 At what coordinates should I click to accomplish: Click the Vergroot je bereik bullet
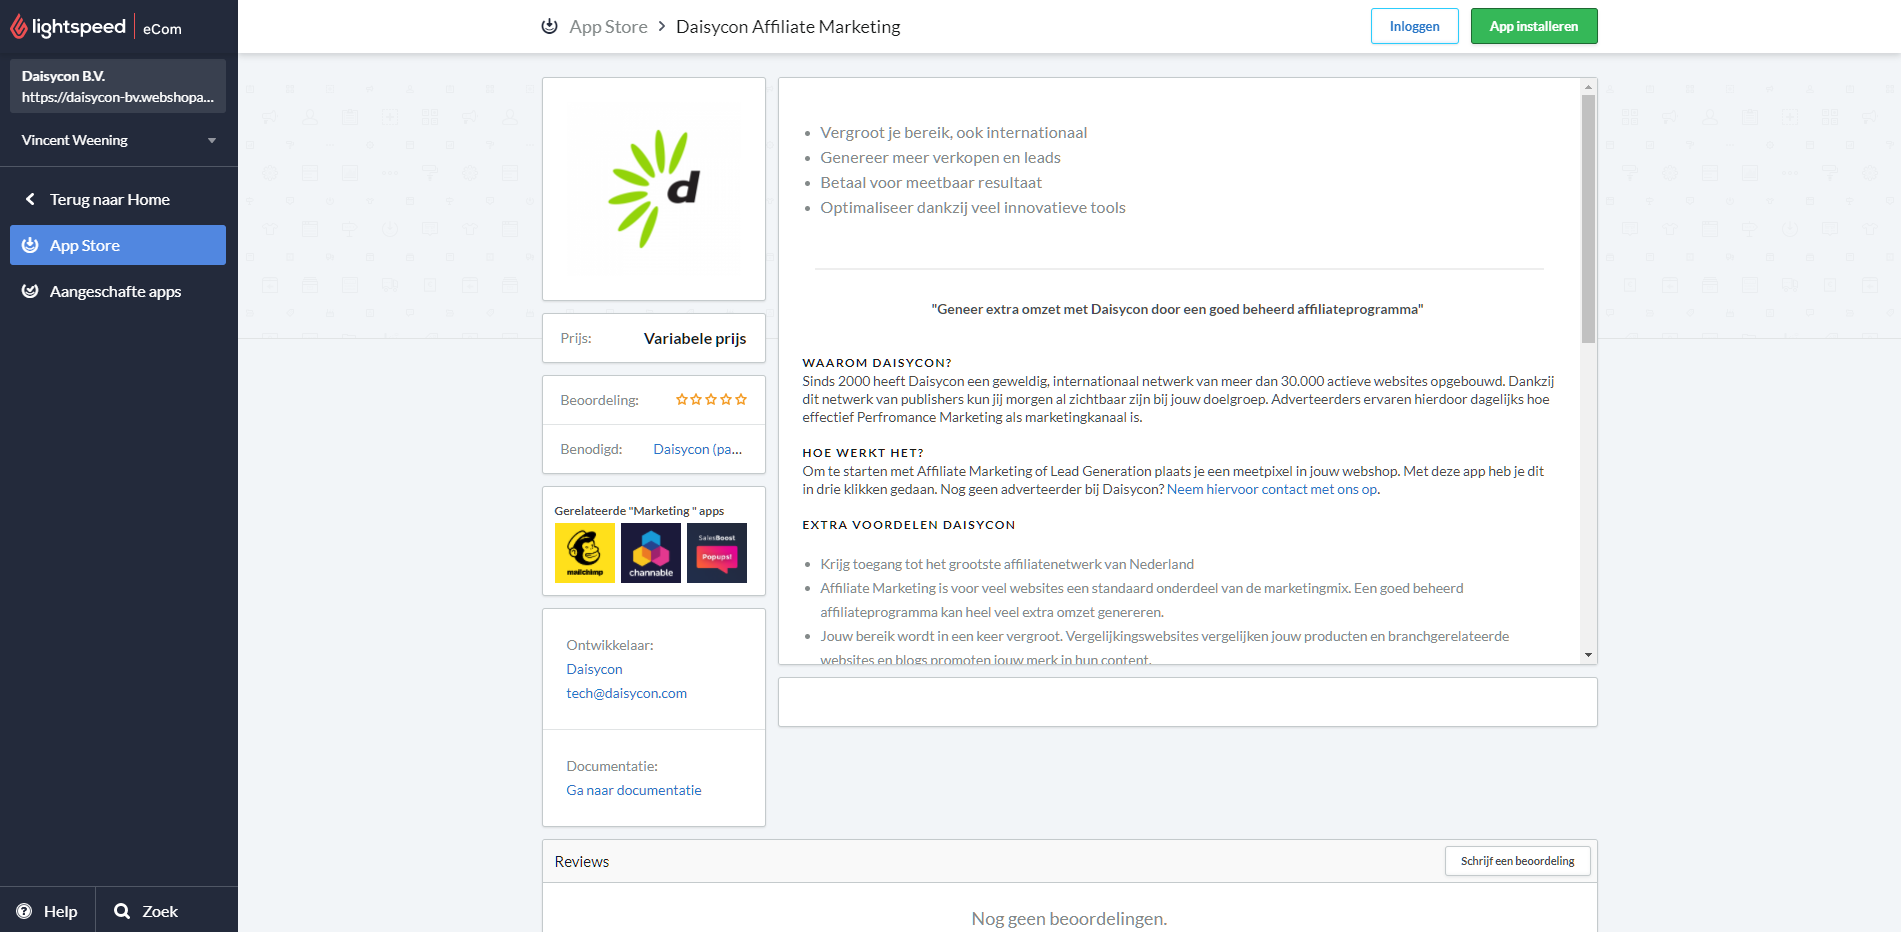(x=953, y=132)
